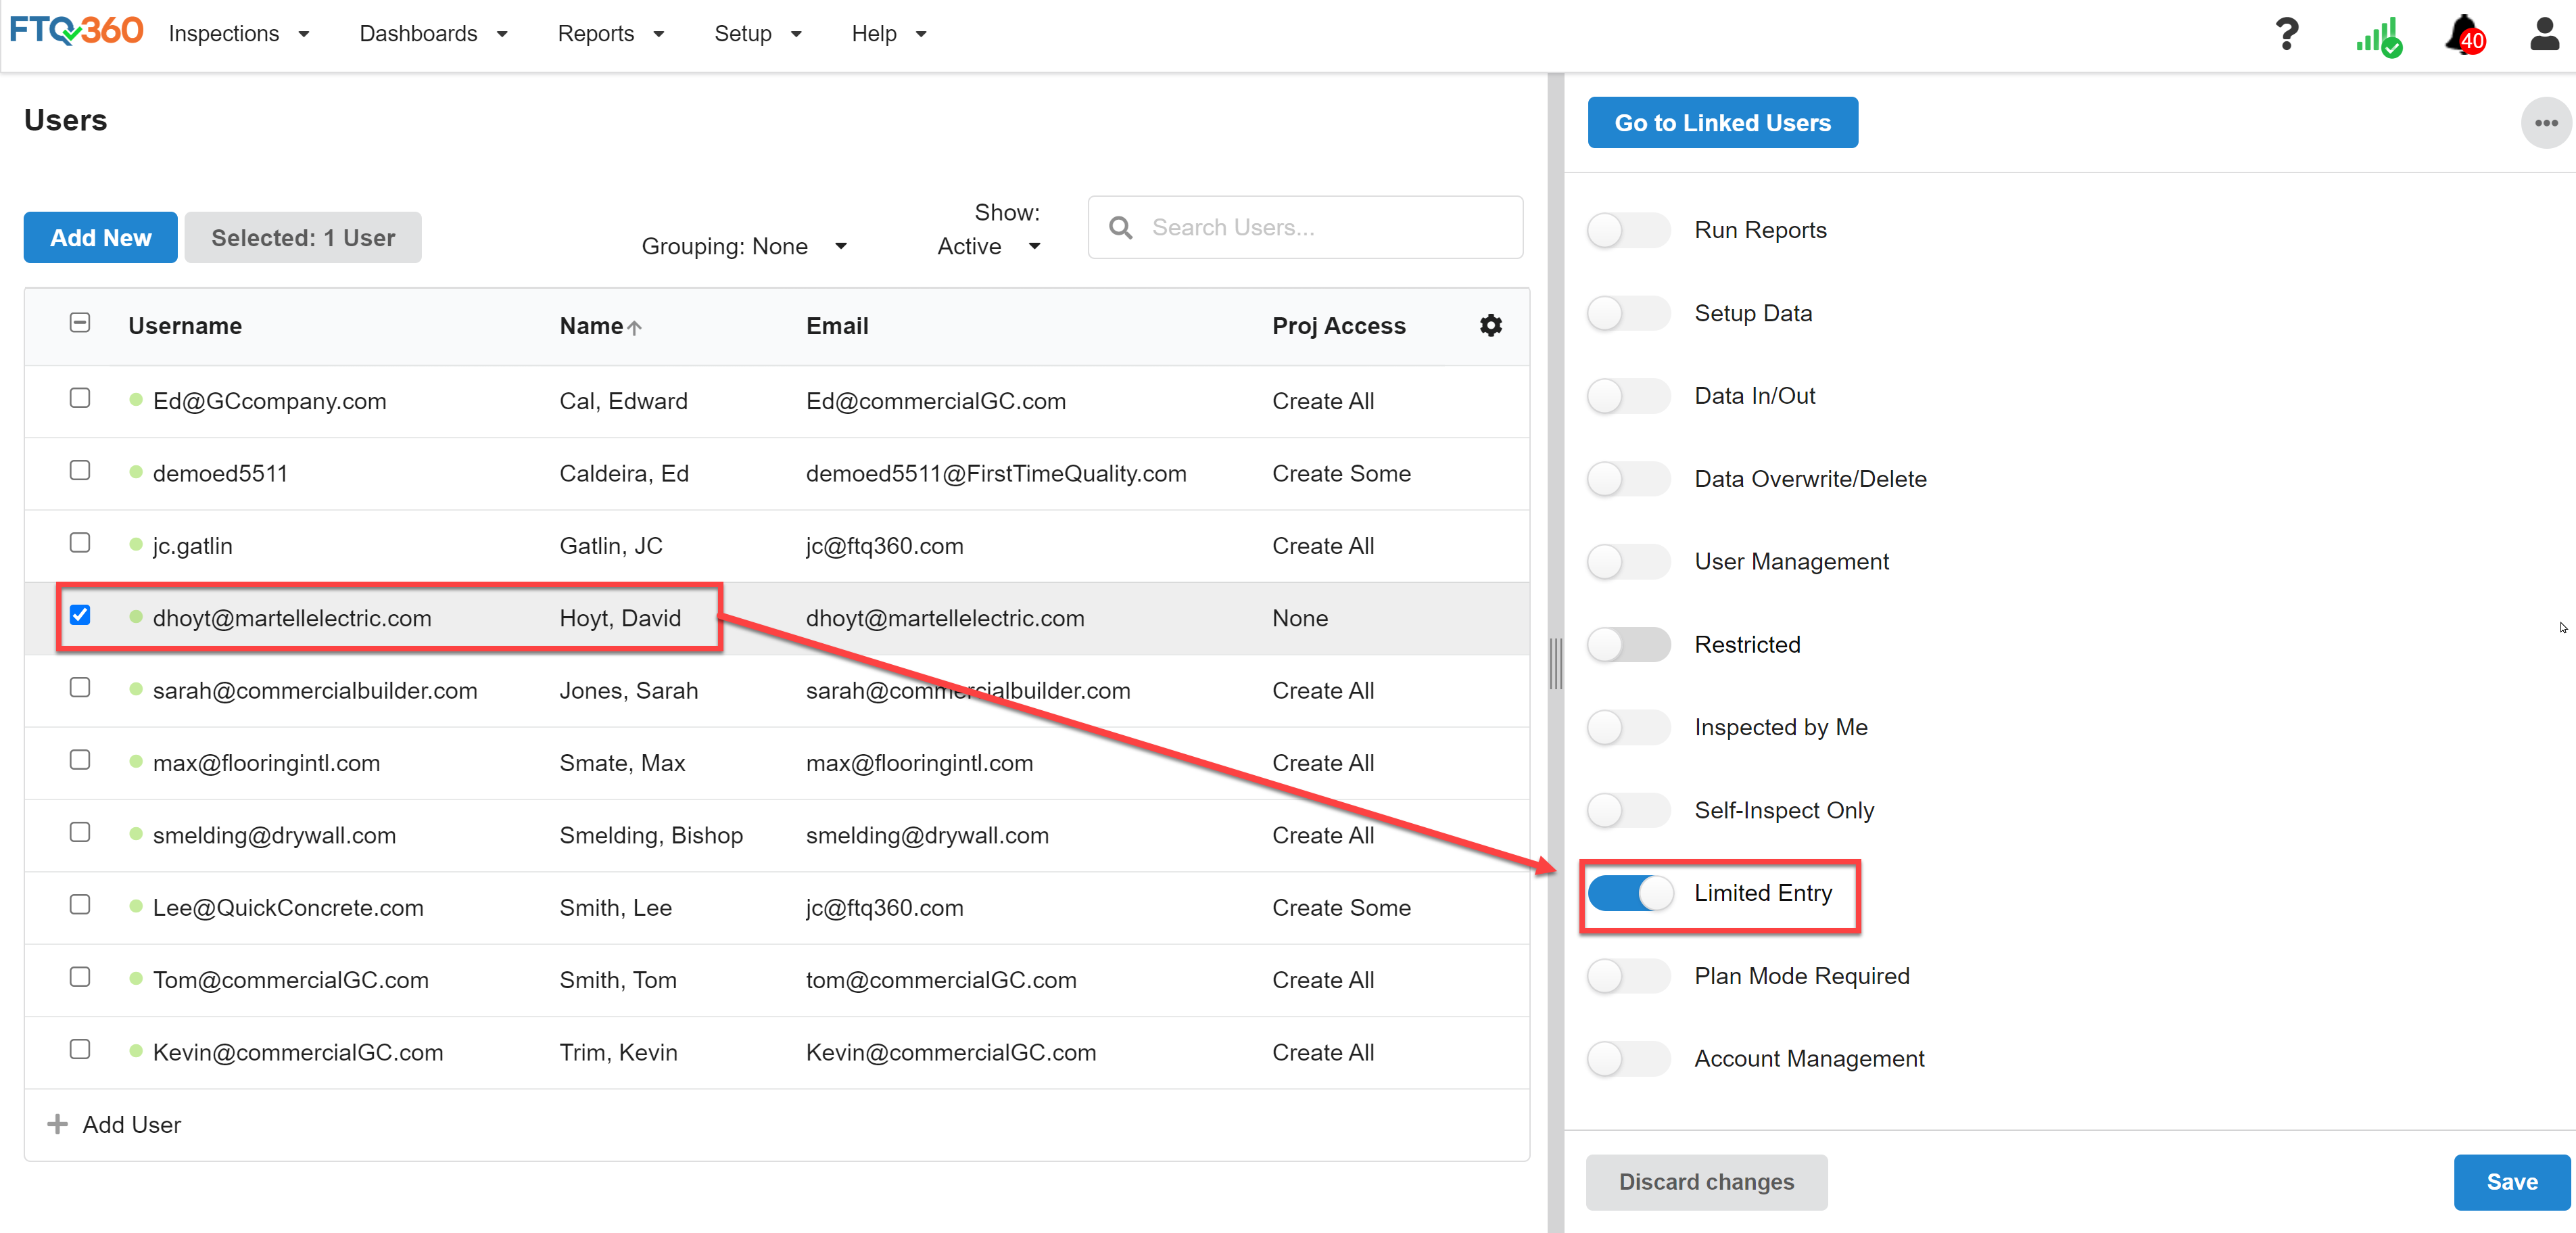The image size is (2576, 1233).
Task: Open the table column settings gear
Action: pos(1490,326)
